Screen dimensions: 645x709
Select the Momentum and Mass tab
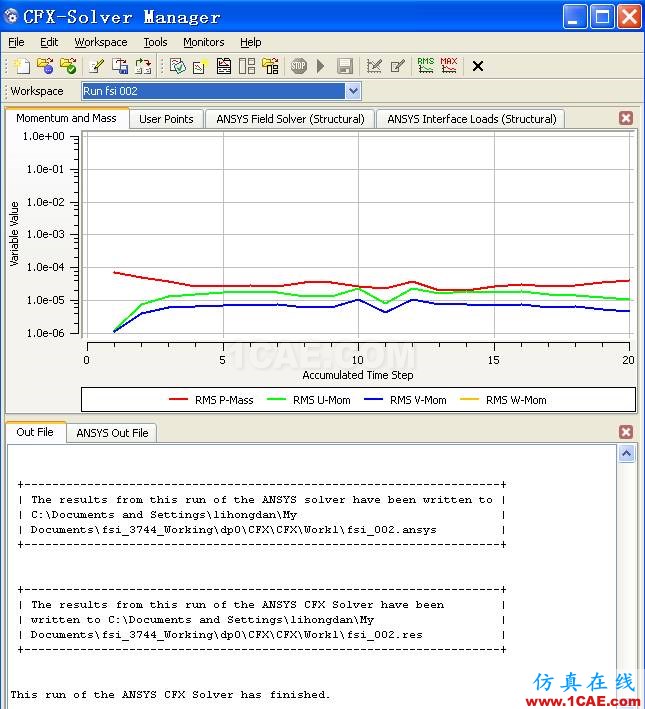pos(66,118)
